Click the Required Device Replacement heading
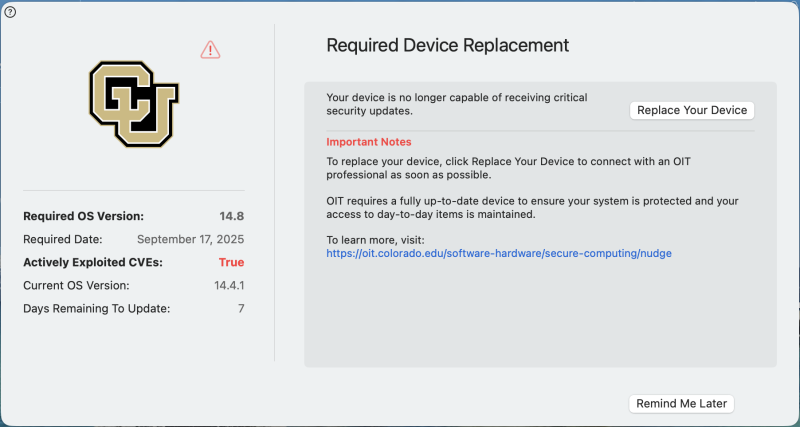This screenshot has height=427, width=800. (447, 45)
